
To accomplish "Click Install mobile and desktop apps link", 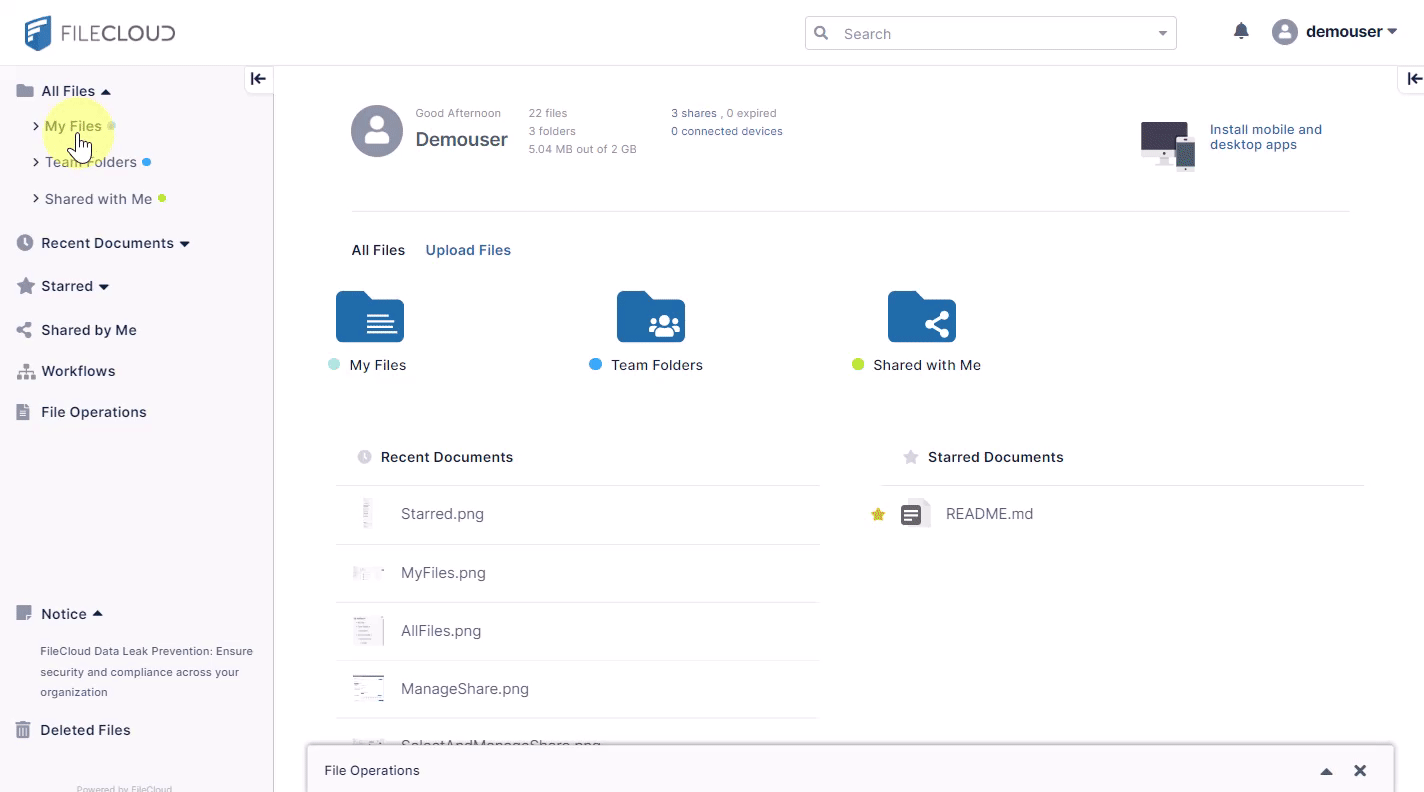I will coord(1265,137).
